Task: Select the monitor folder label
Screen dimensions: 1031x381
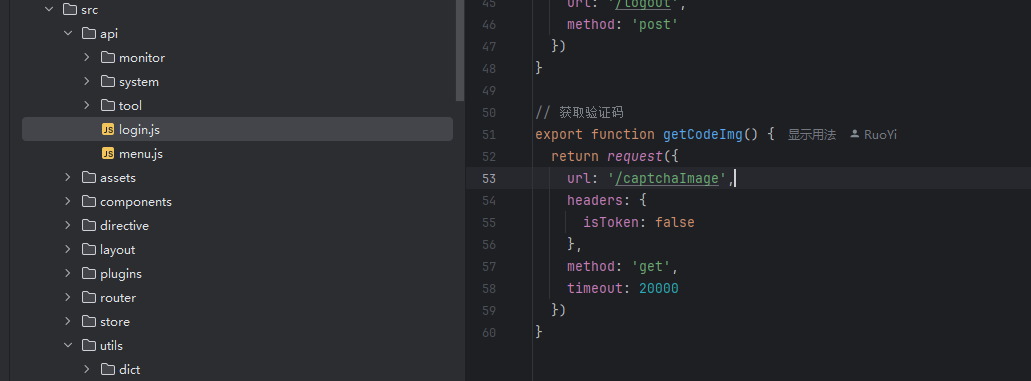Action: pos(142,58)
